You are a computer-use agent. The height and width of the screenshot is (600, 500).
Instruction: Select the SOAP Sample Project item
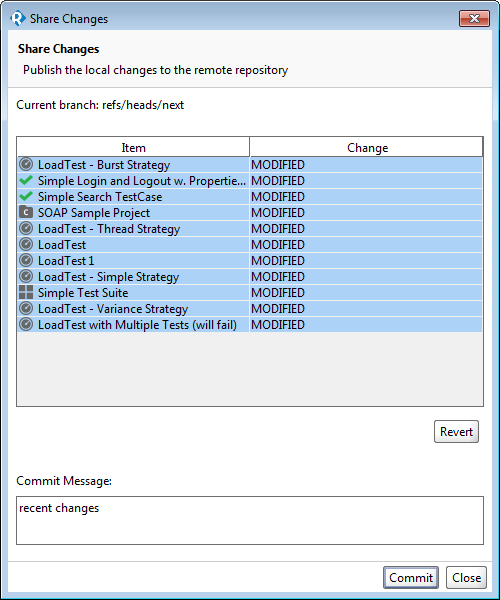tap(133, 213)
